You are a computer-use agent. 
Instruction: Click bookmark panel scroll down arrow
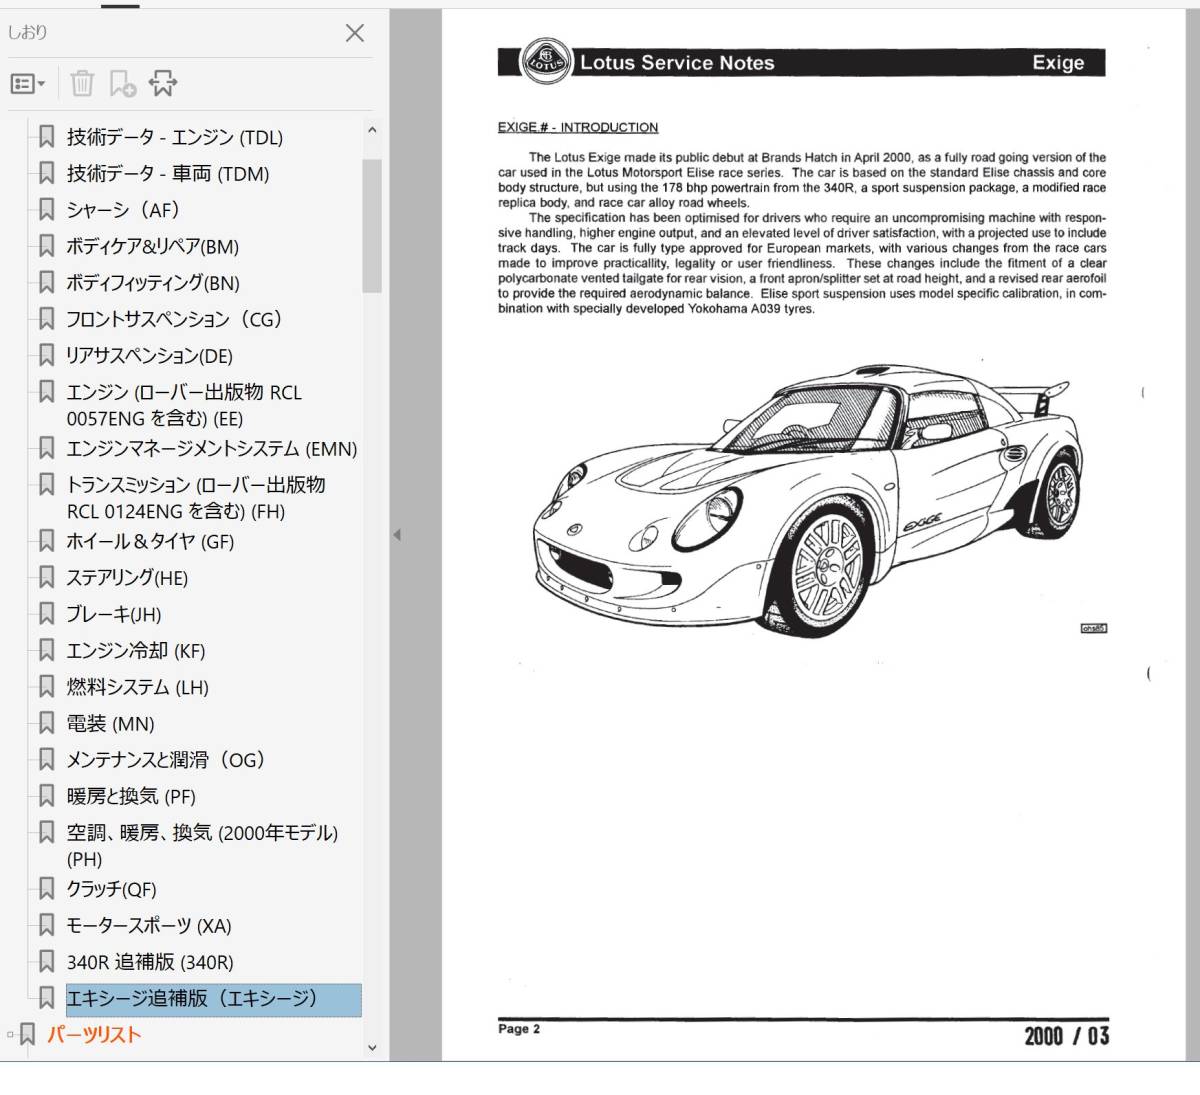[372, 1048]
